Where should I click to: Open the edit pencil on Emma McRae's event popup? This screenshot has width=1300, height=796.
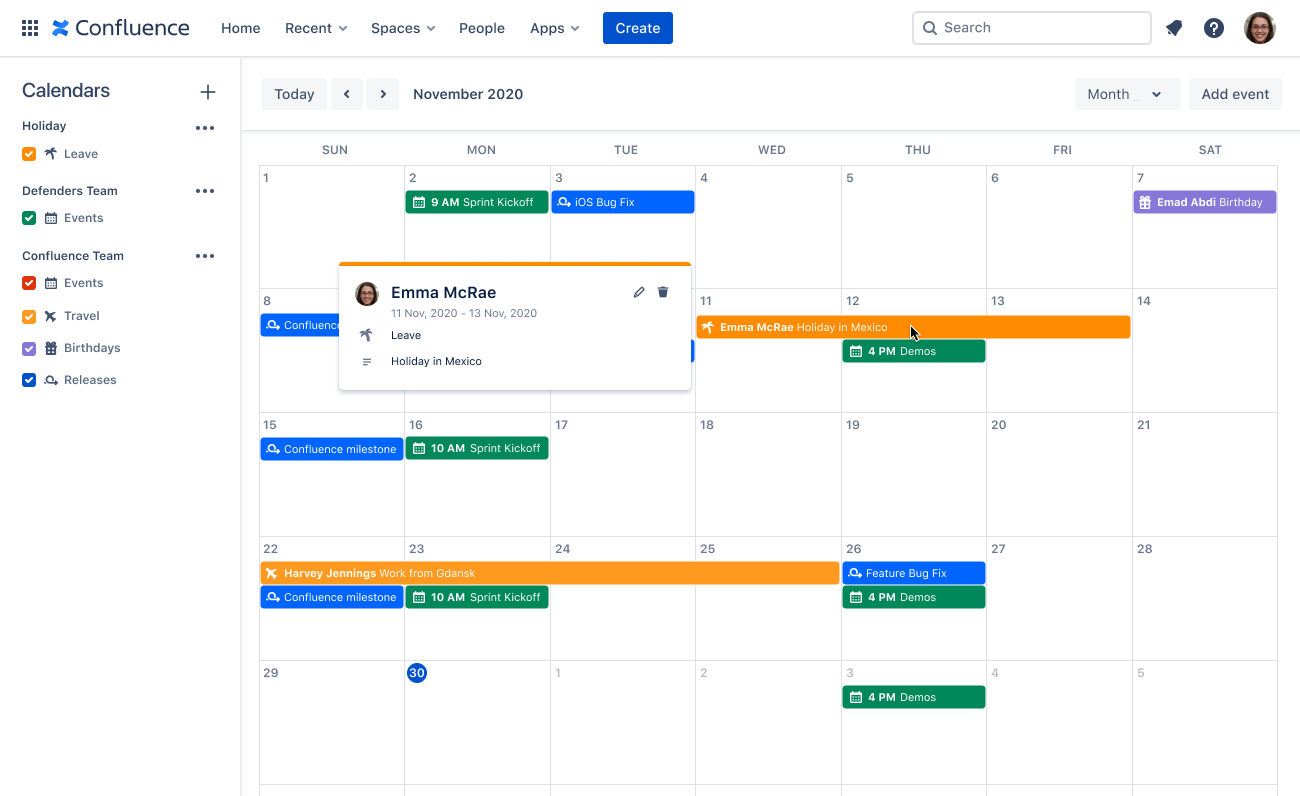pyautogui.click(x=639, y=291)
